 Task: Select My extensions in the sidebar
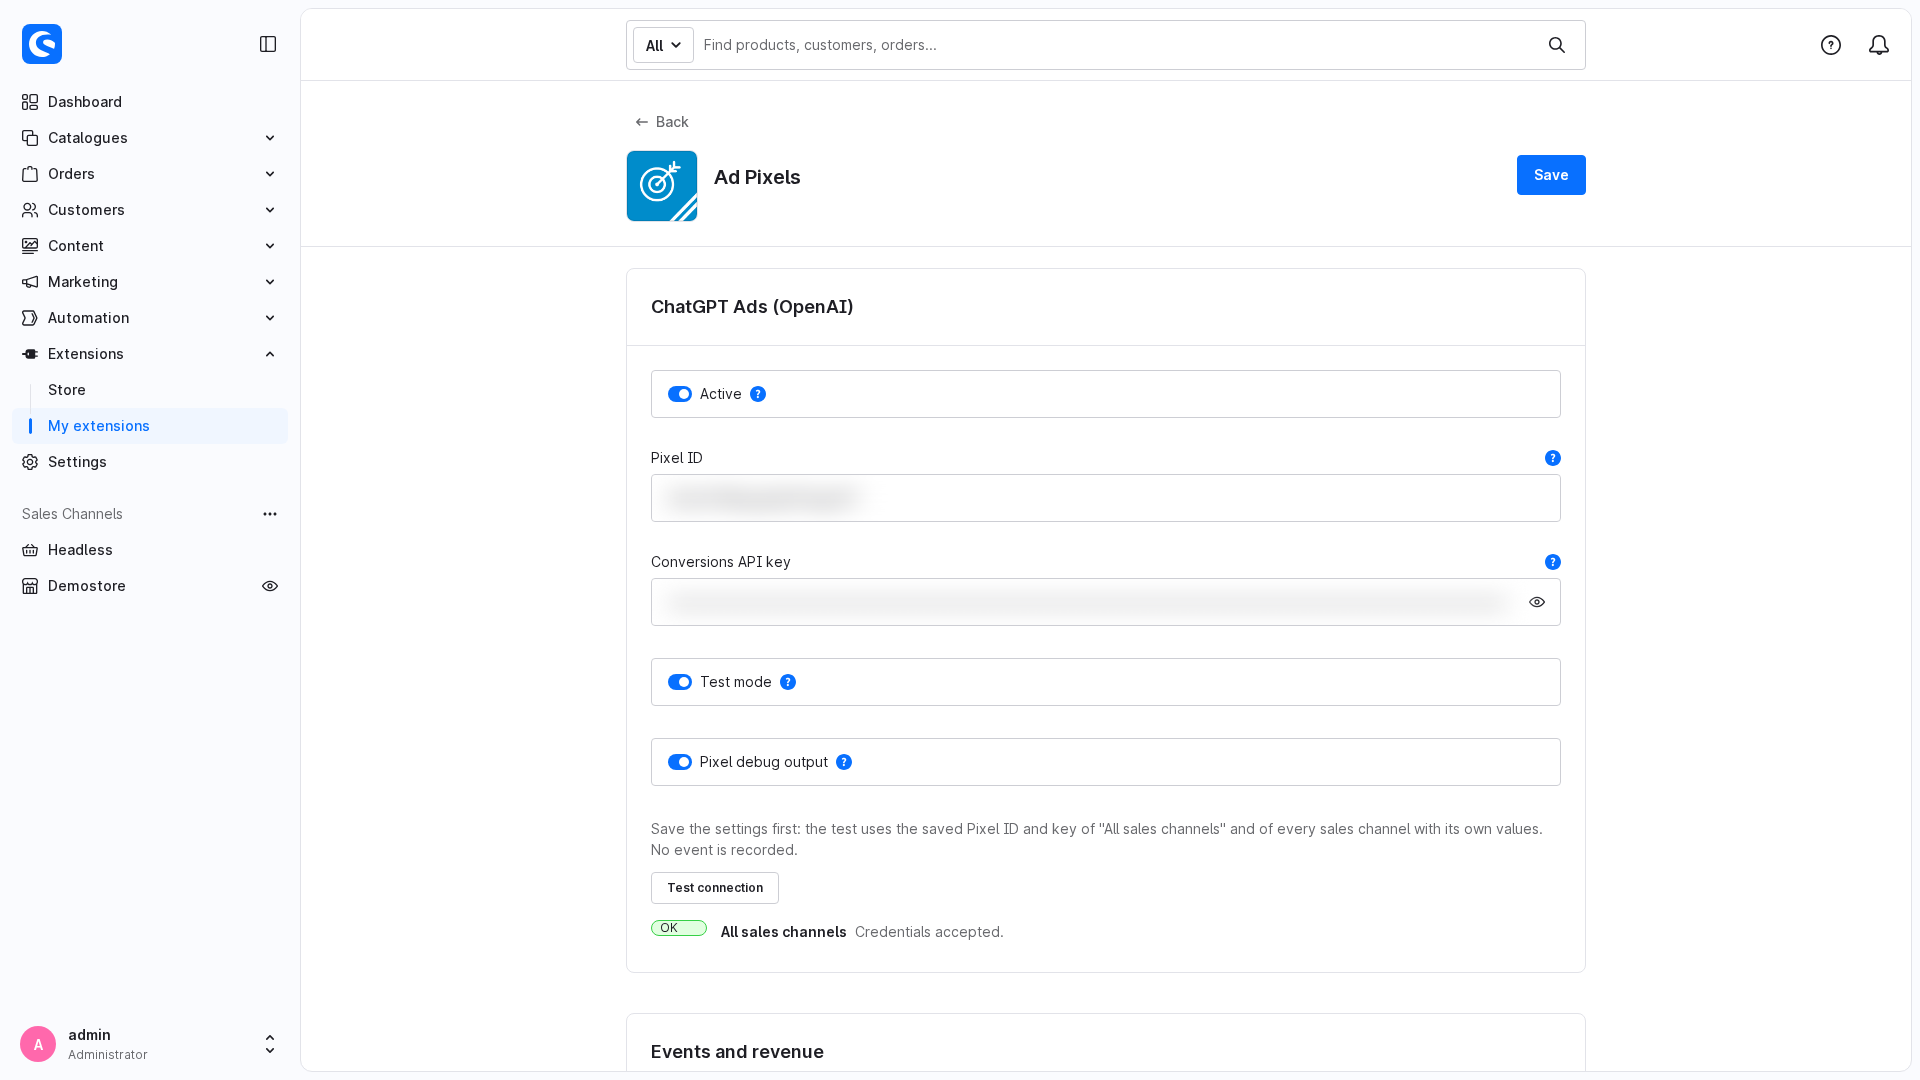coord(150,426)
